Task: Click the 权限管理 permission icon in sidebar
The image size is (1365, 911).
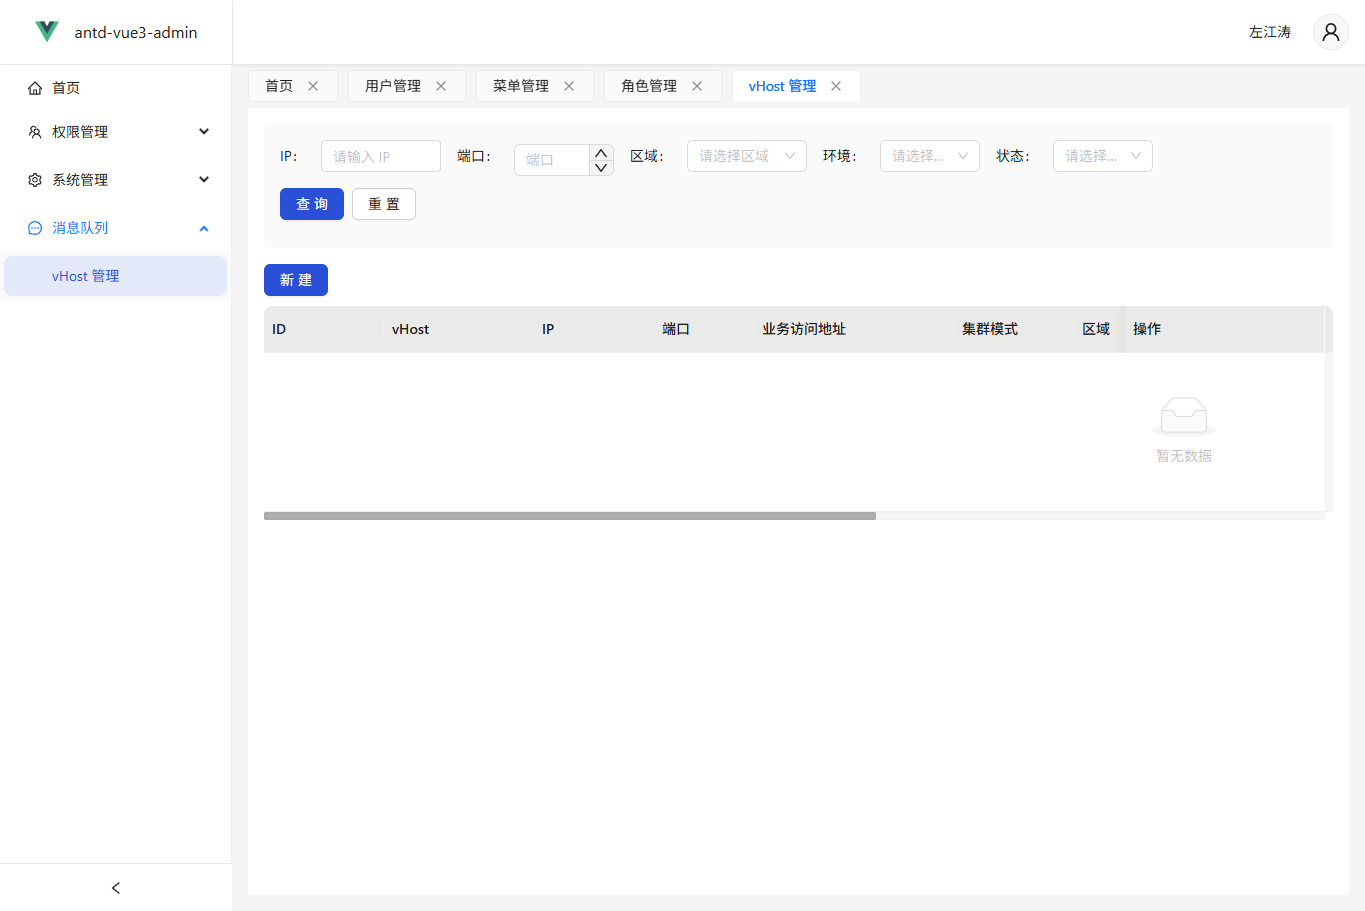Action: pos(33,131)
